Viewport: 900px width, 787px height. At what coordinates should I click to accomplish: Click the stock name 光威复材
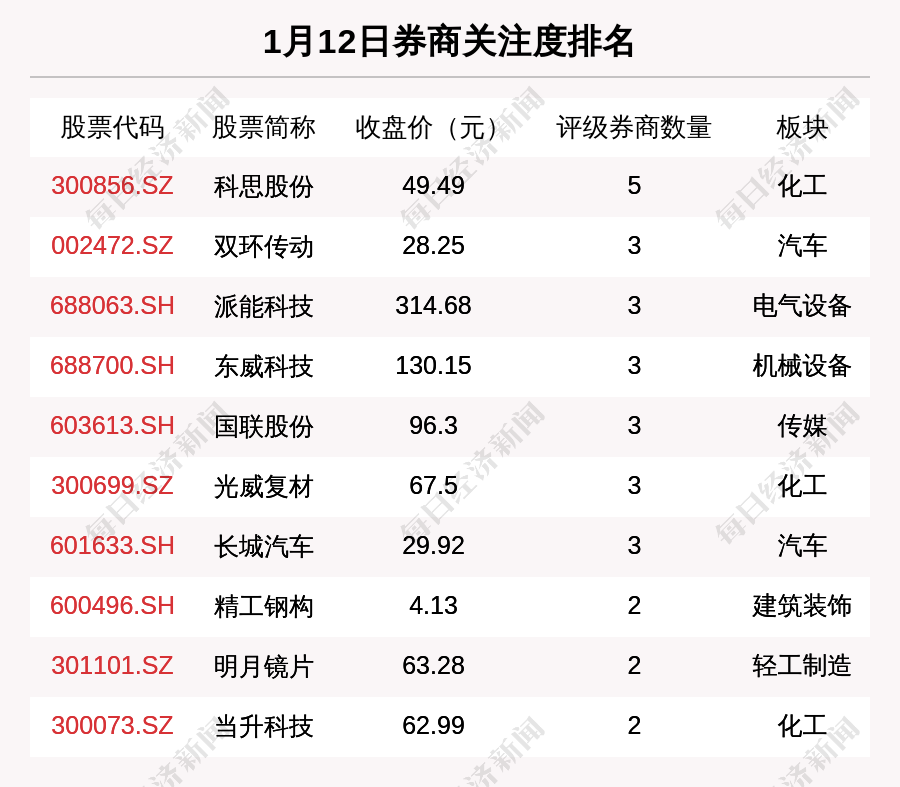pos(263,487)
